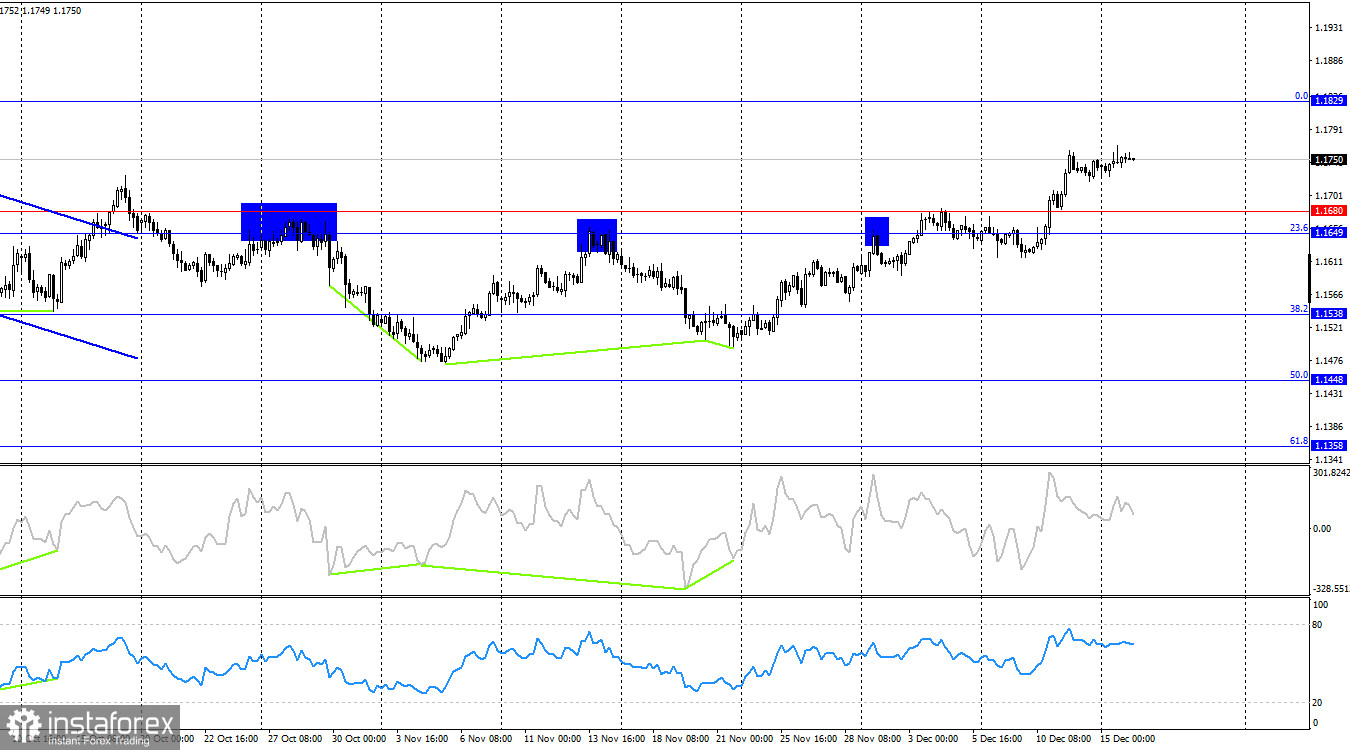The image size is (1350, 750).
Task: Click the 13 Nov 16:00 time label
Action: 615,740
